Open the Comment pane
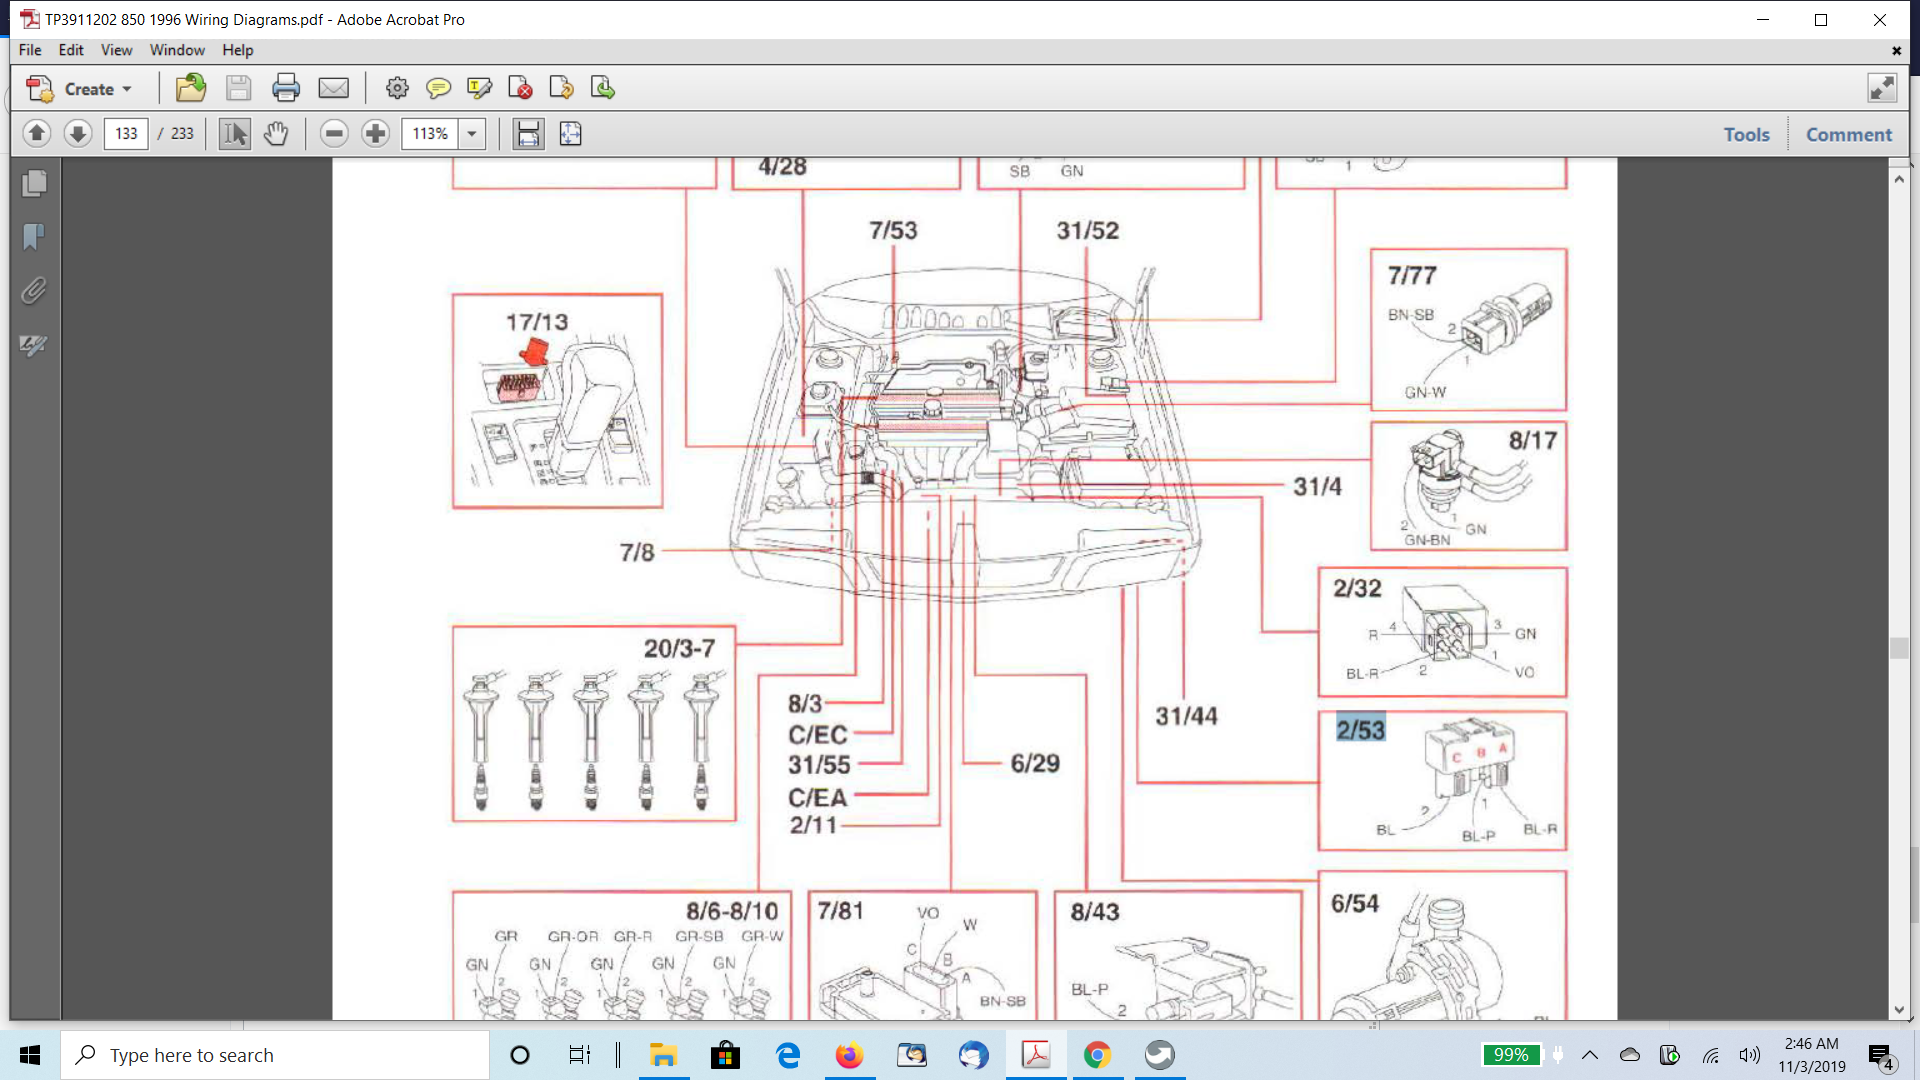The height and width of the screenshot is (1080, 1920). click(x=1848, y=134)
